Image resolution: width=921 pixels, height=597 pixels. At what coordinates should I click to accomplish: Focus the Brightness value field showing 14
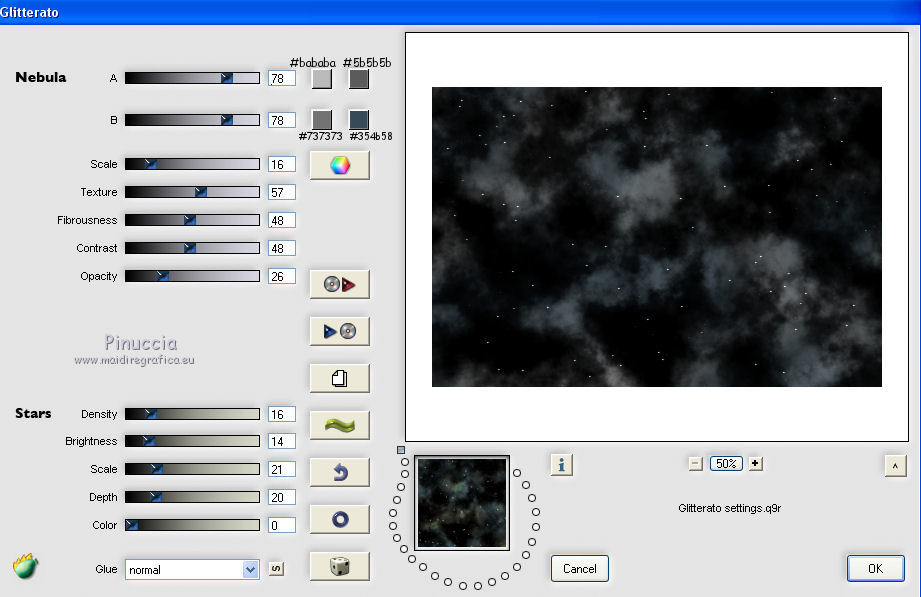tap(282, 441)
